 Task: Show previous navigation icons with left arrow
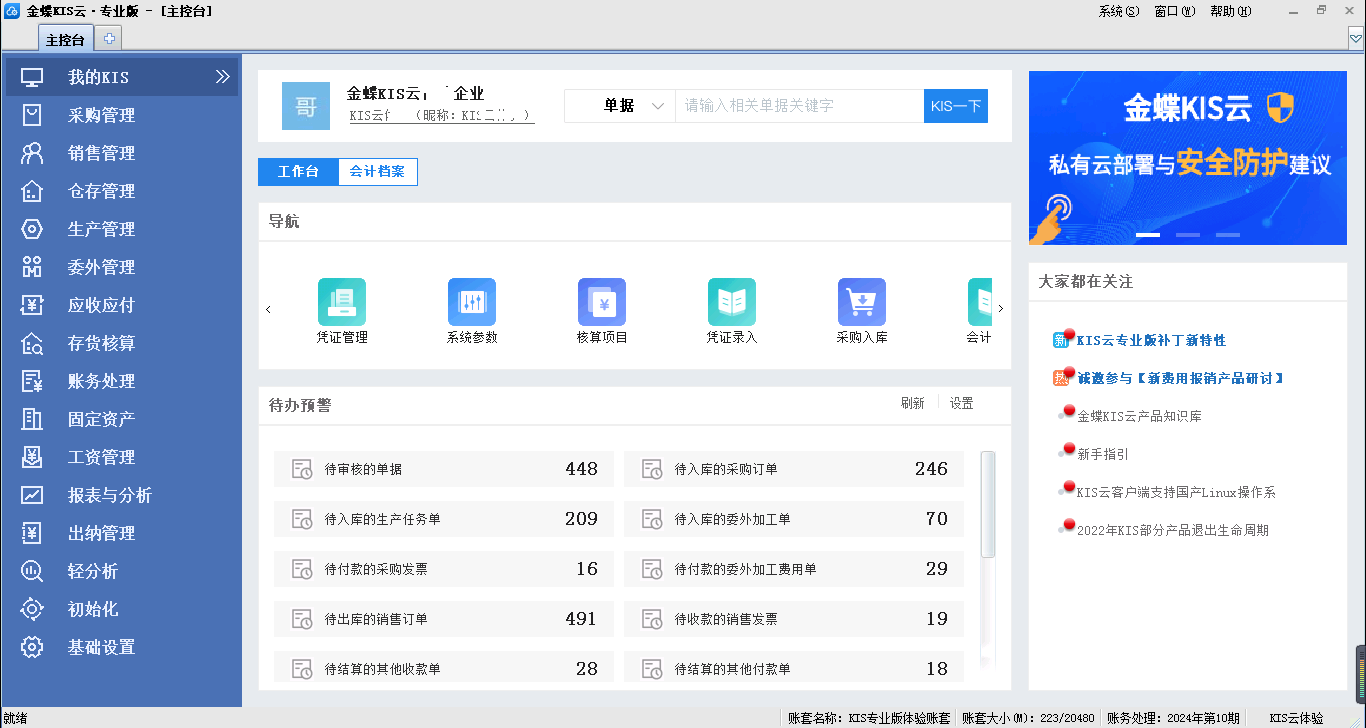tap(268, 310)
